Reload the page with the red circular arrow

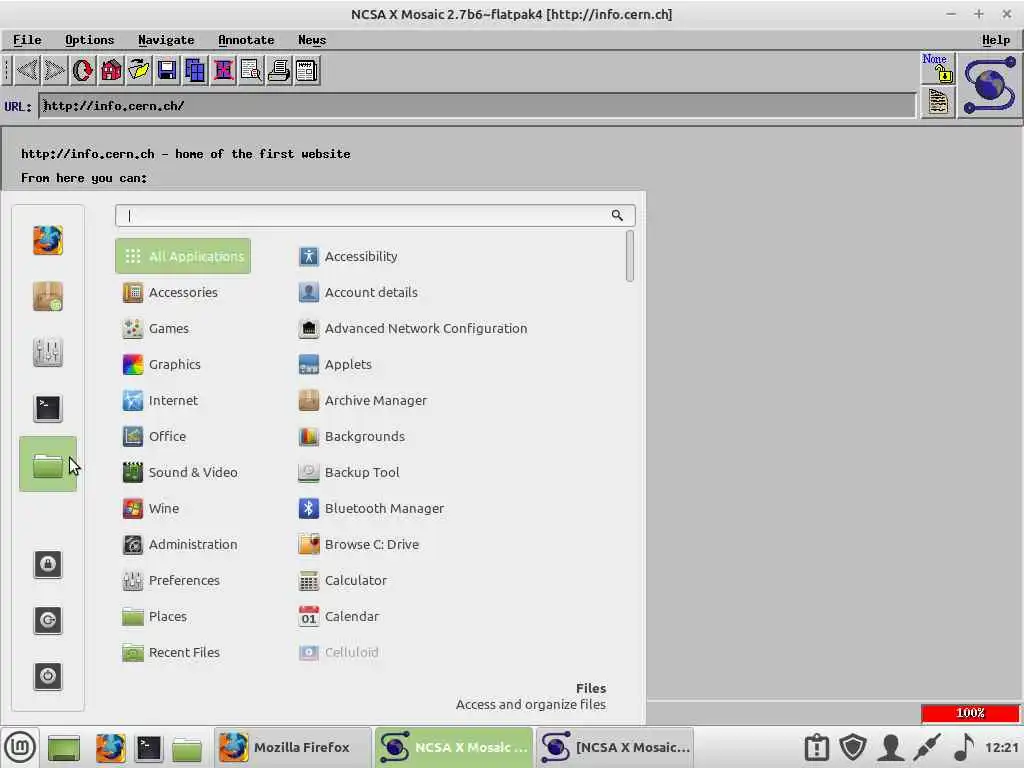pos(82,70)
